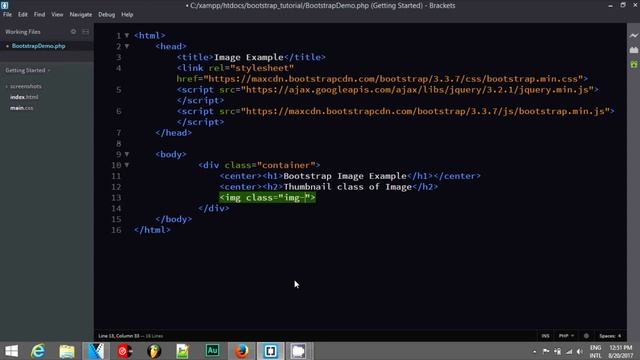Open the Extension Manager brick icon
This screenshot has width=640, height=360.
pyautogui.click(x=633, y=50)
